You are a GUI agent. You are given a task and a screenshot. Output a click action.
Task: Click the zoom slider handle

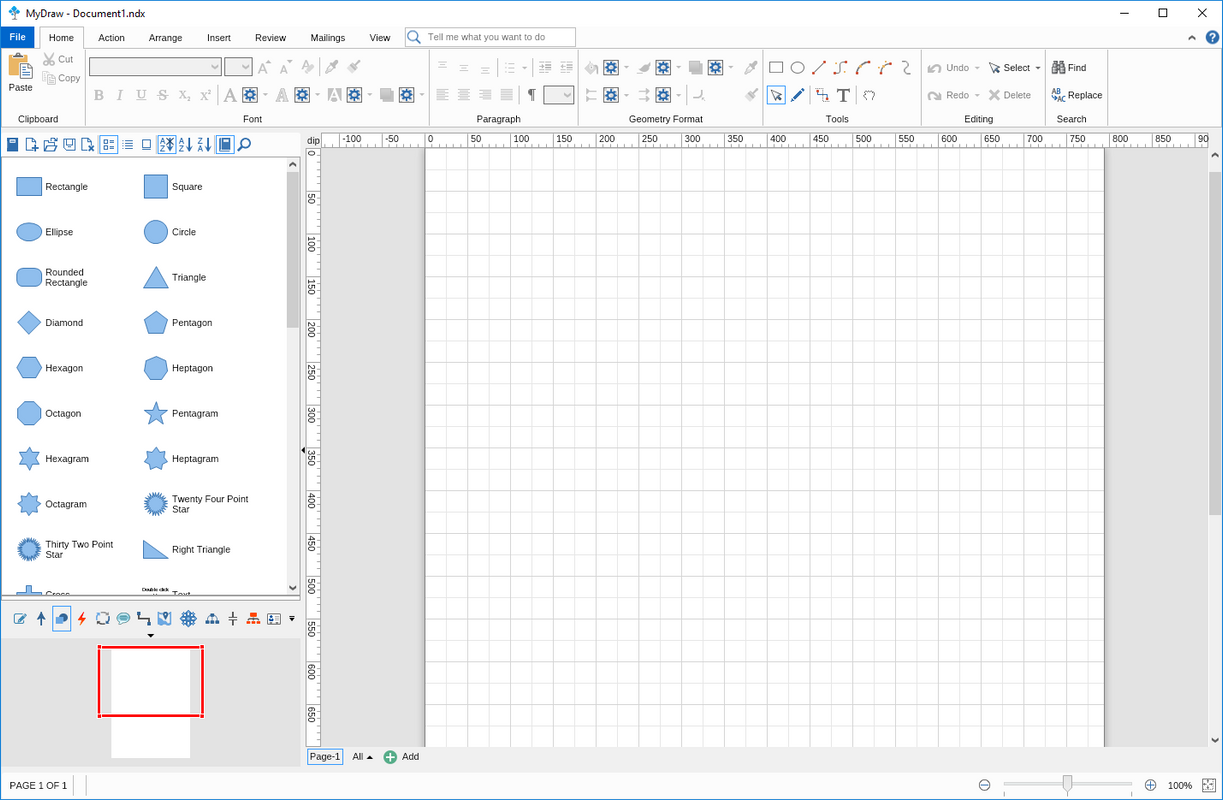click(x=1068, y=783)
